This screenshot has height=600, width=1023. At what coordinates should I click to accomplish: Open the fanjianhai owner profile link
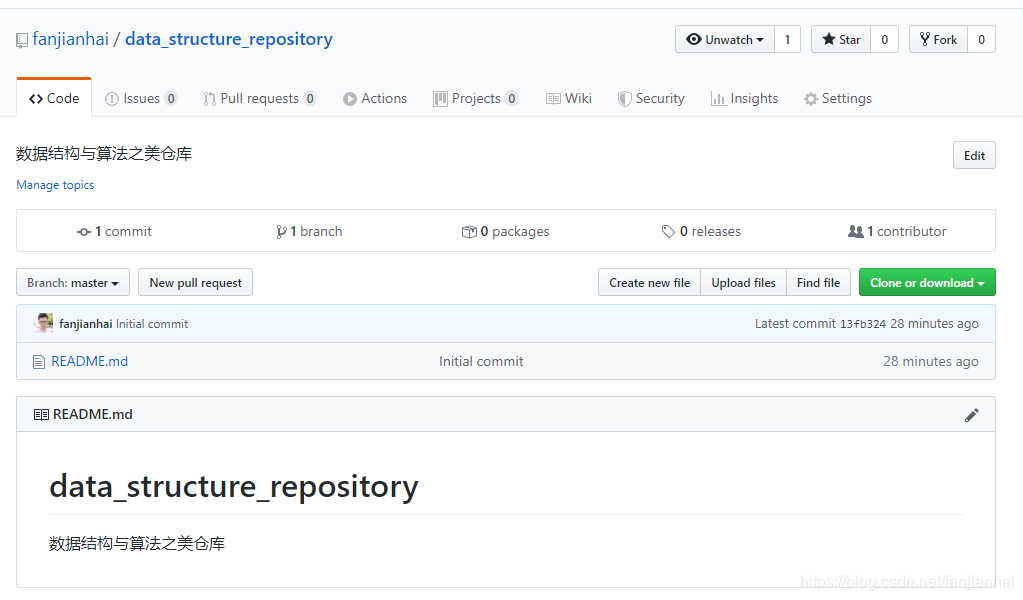(x=70, y=39)
